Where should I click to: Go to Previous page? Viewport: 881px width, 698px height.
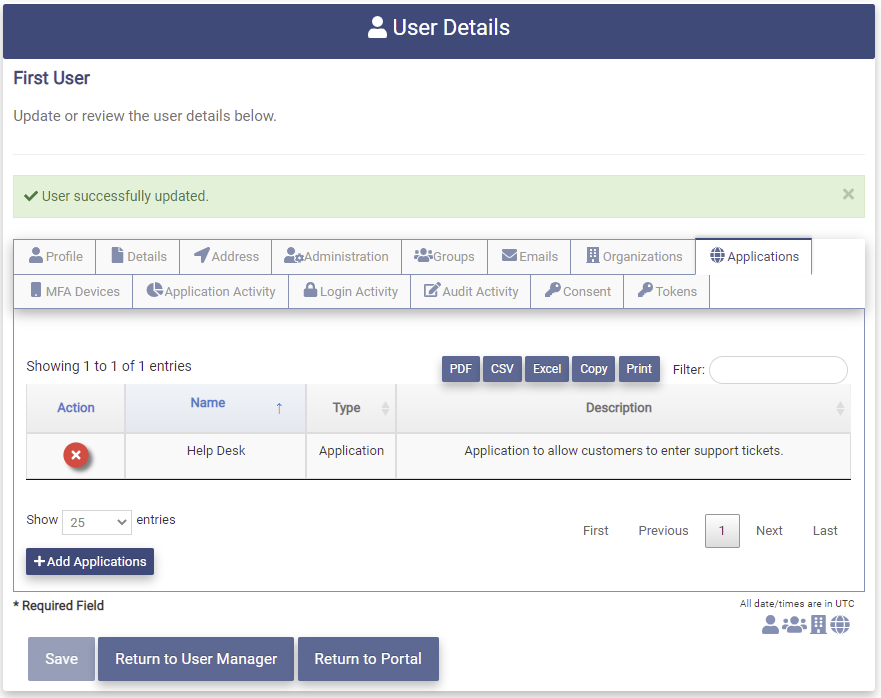(663, 531)
